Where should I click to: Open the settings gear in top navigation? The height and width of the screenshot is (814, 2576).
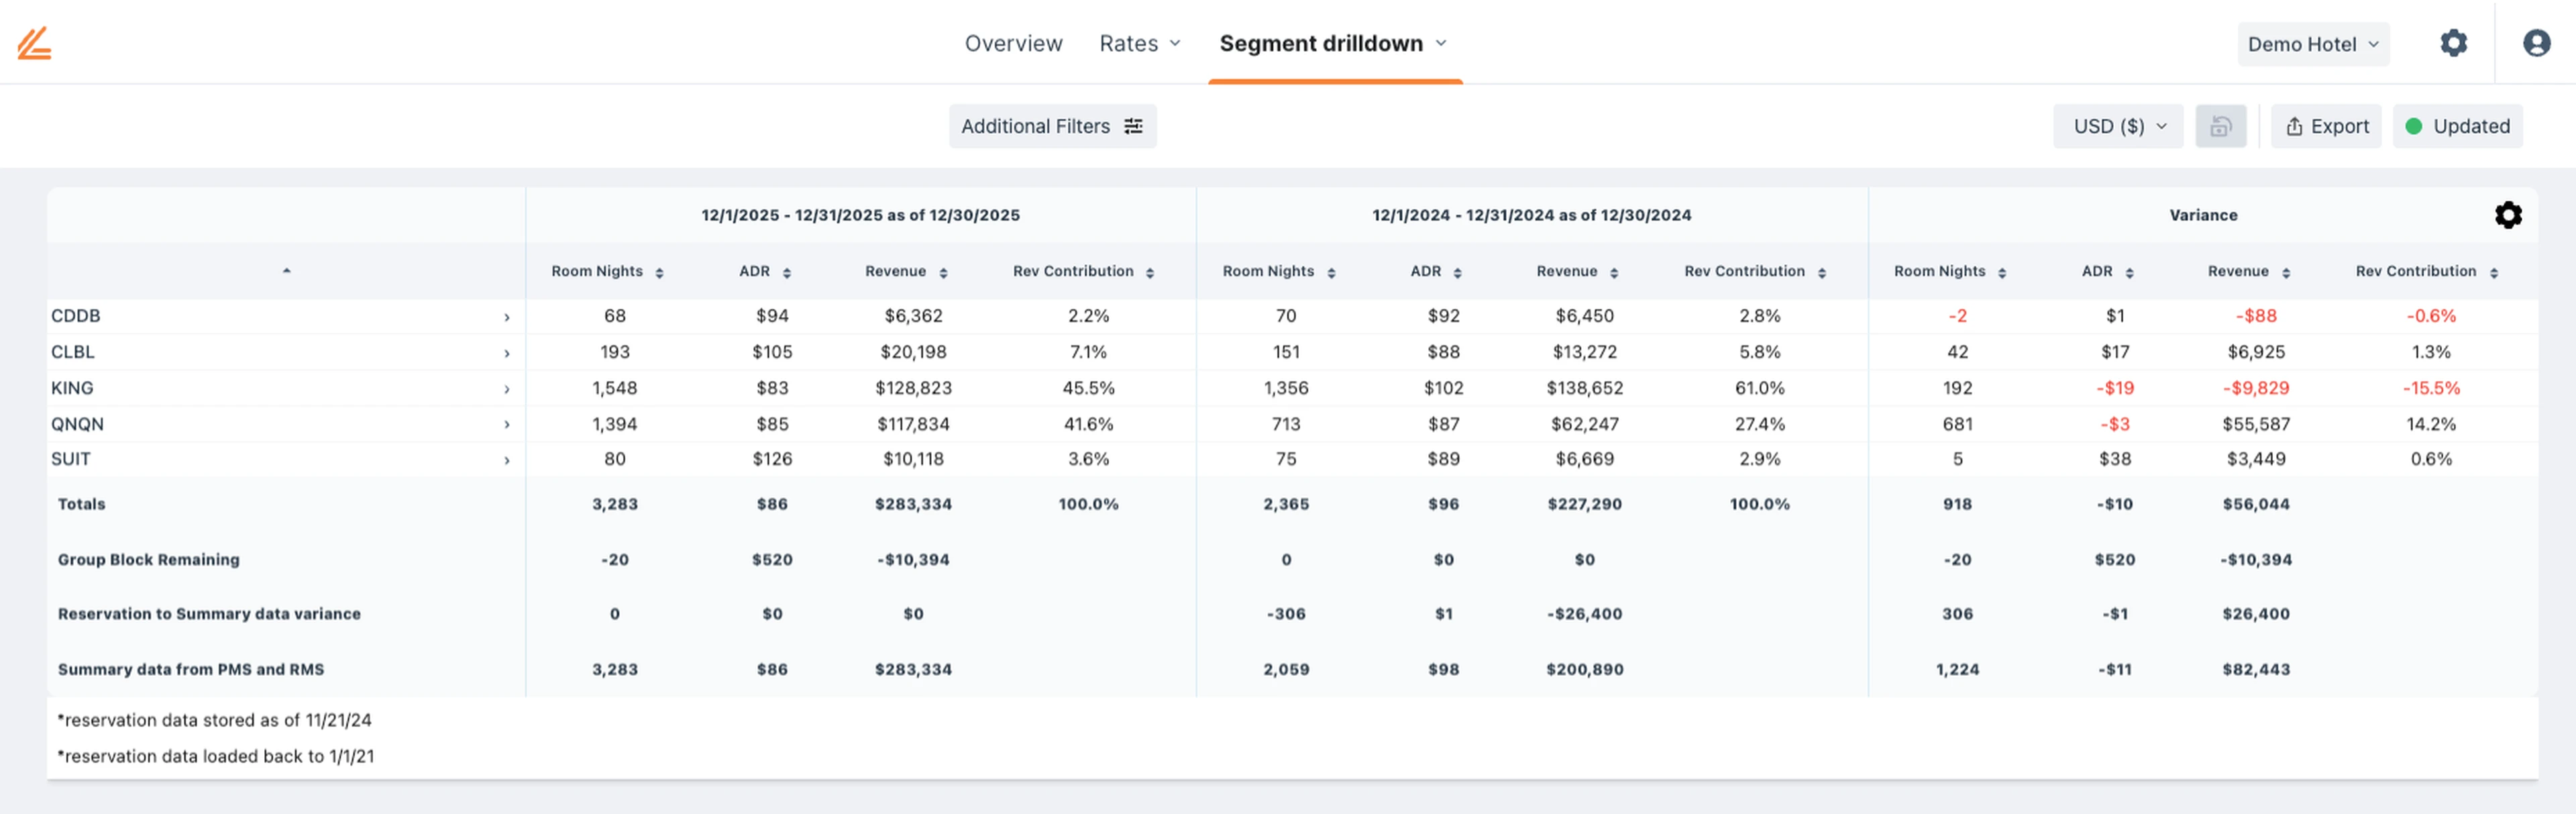(2453, 43)
